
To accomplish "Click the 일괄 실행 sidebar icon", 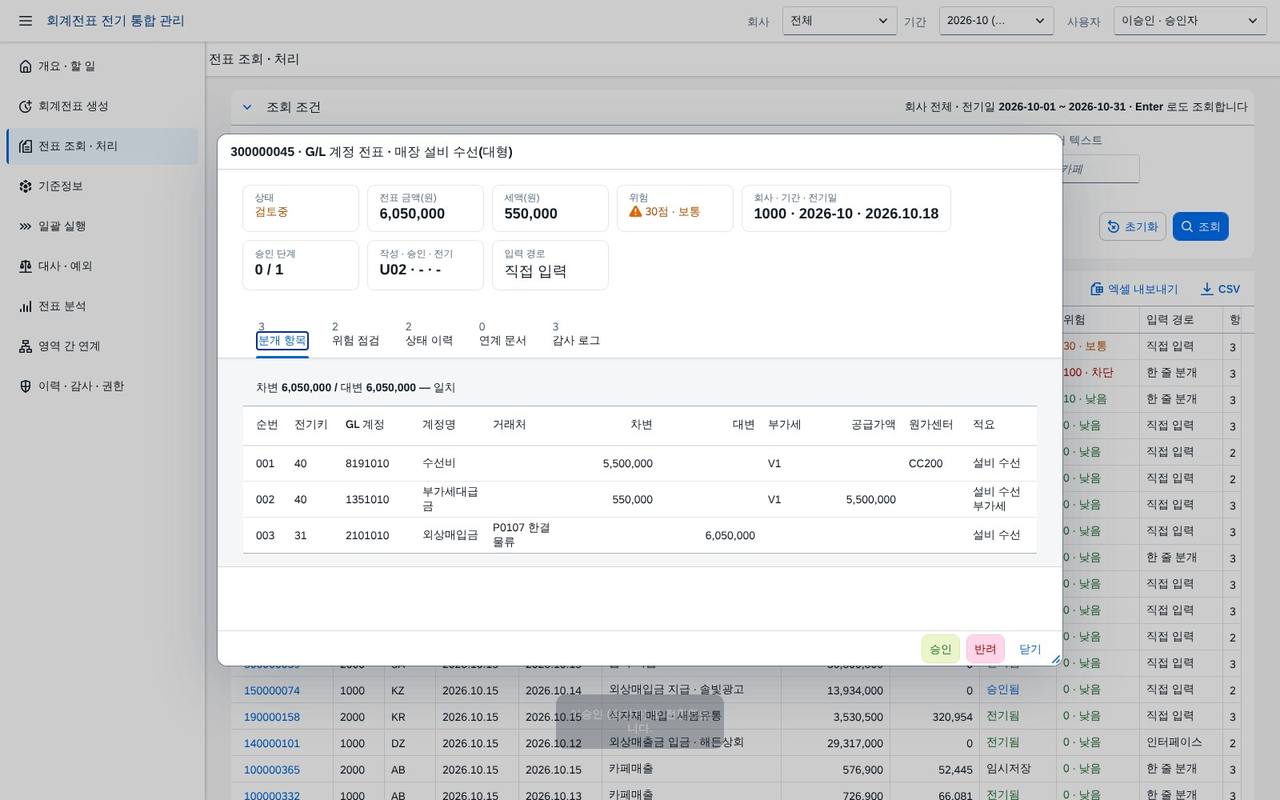I will 26,226.
